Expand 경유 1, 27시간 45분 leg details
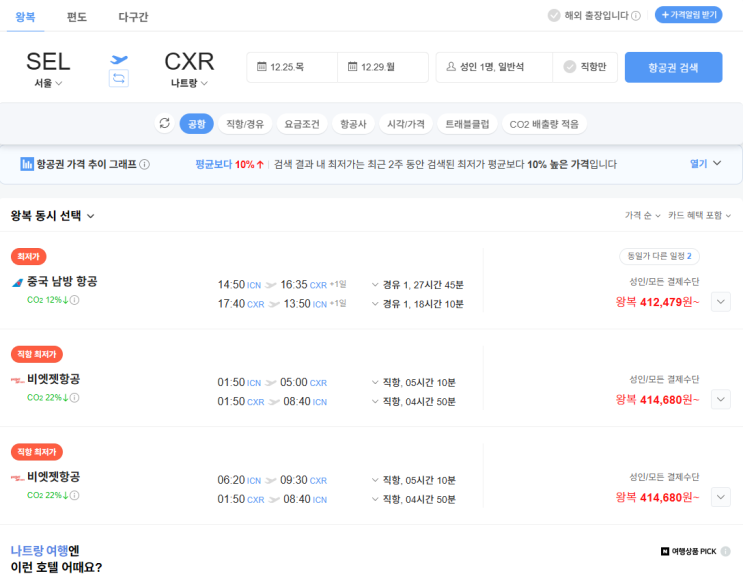The width and height of the screenshot is (743, 576). pyautogui.click(x=417, y=285)
